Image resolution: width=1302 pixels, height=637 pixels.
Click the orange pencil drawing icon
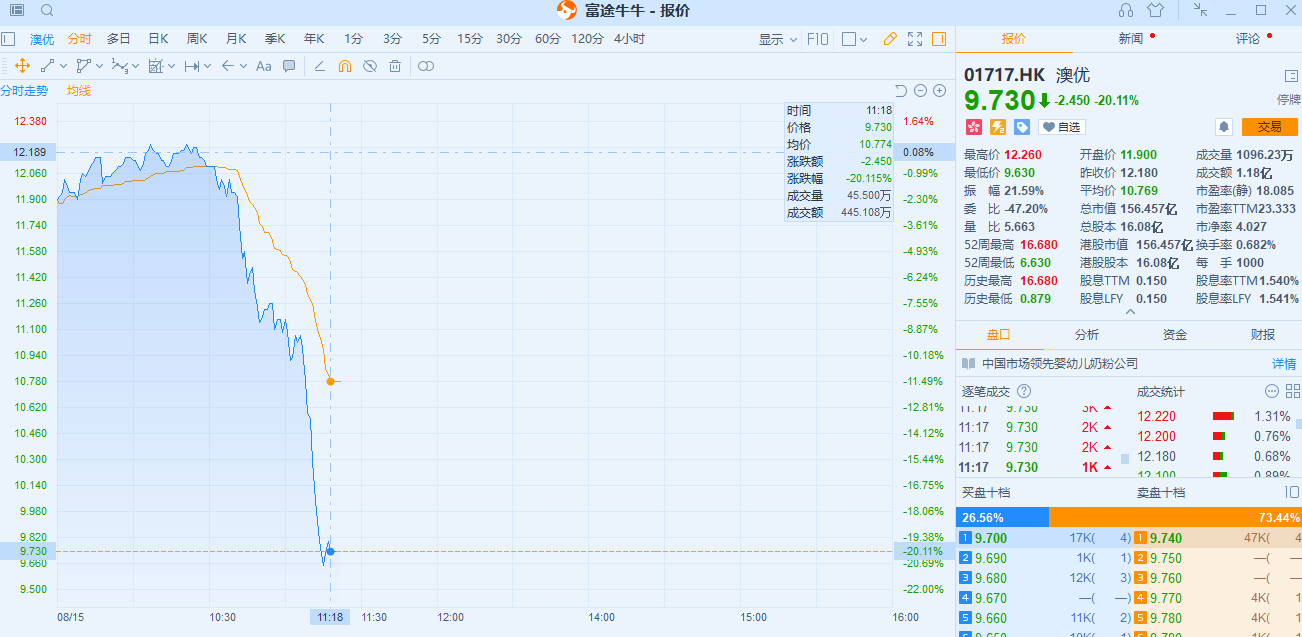tap(890, 39)
